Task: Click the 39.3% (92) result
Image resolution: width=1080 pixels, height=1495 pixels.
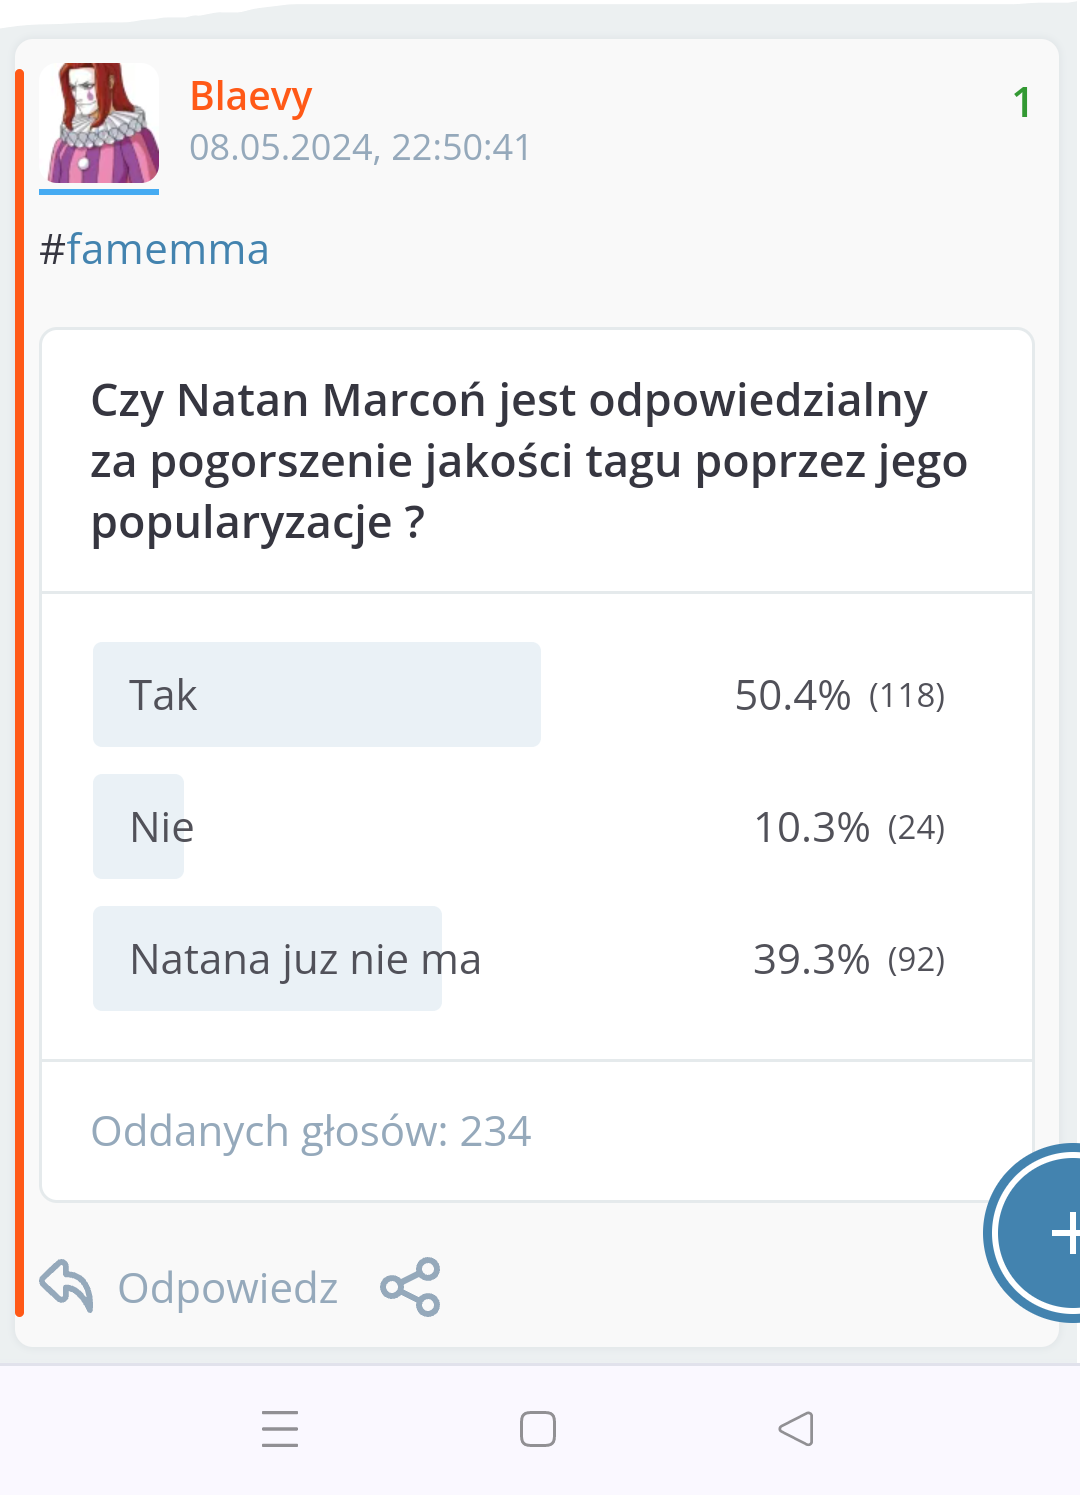Action: click(x=848, y=959)
